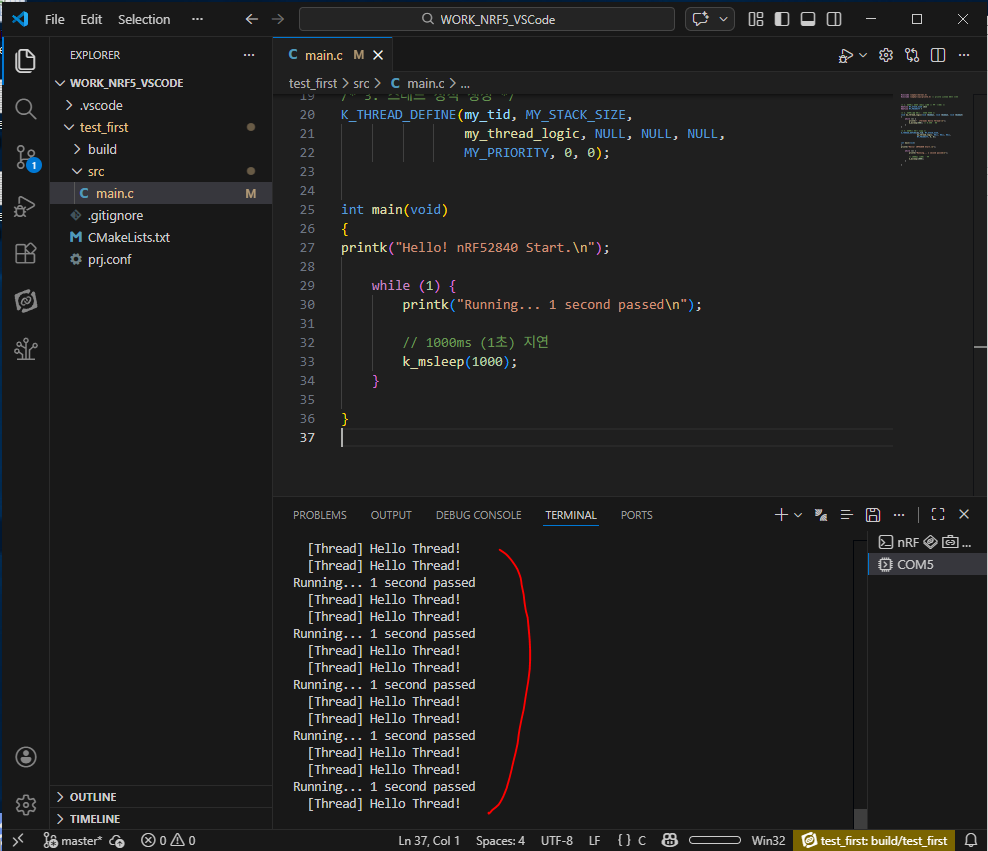Open prj.conf file

point(161,260)
